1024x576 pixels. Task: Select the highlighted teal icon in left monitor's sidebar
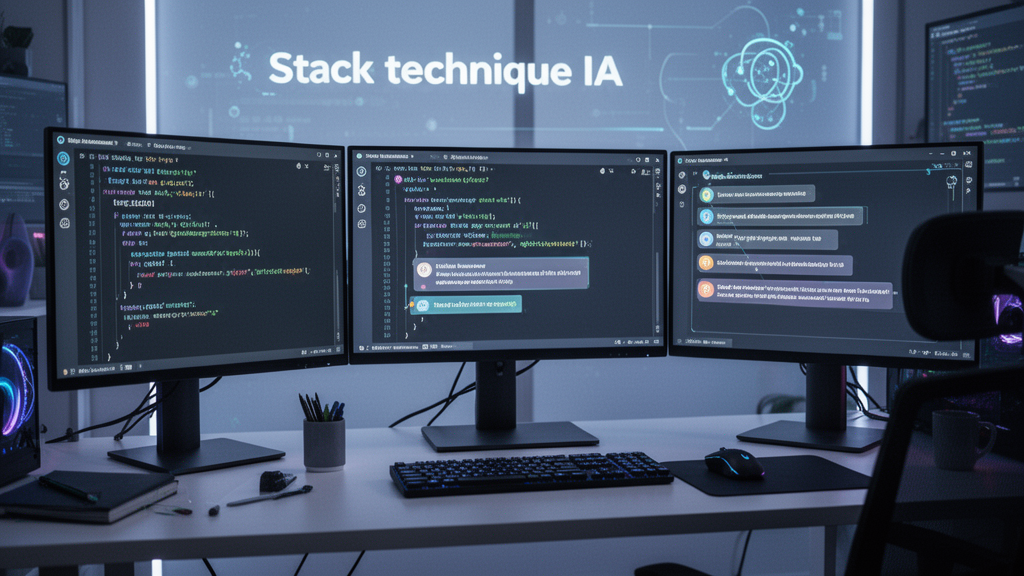coord(63,158)
